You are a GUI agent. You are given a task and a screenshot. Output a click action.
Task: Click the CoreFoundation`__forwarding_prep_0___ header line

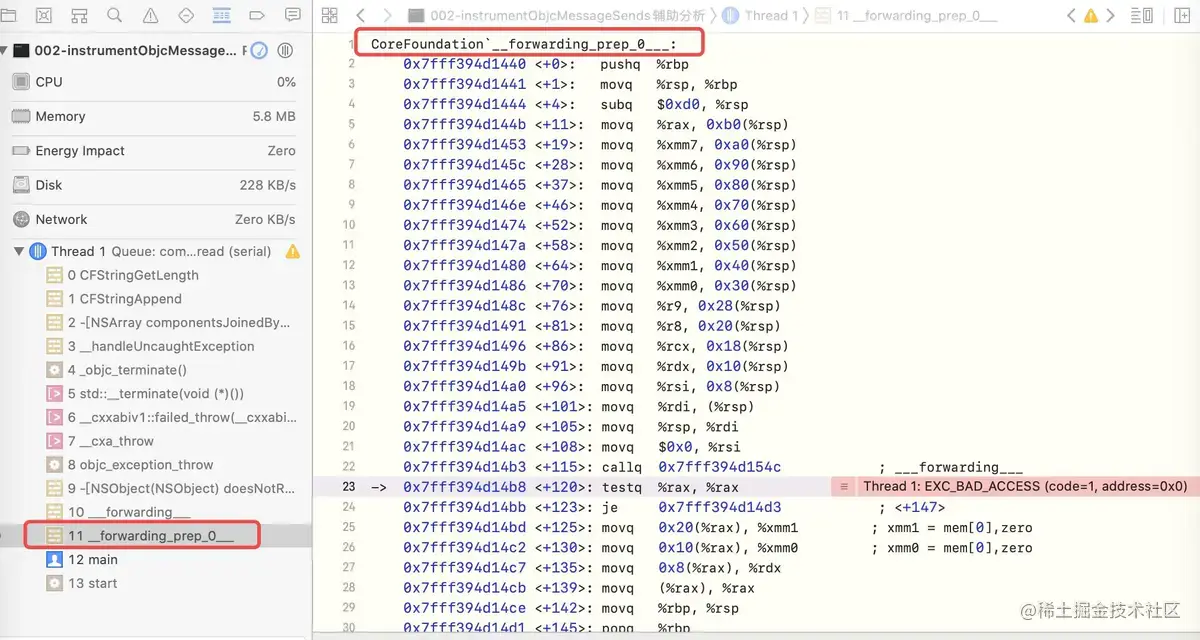coord(524,44)
